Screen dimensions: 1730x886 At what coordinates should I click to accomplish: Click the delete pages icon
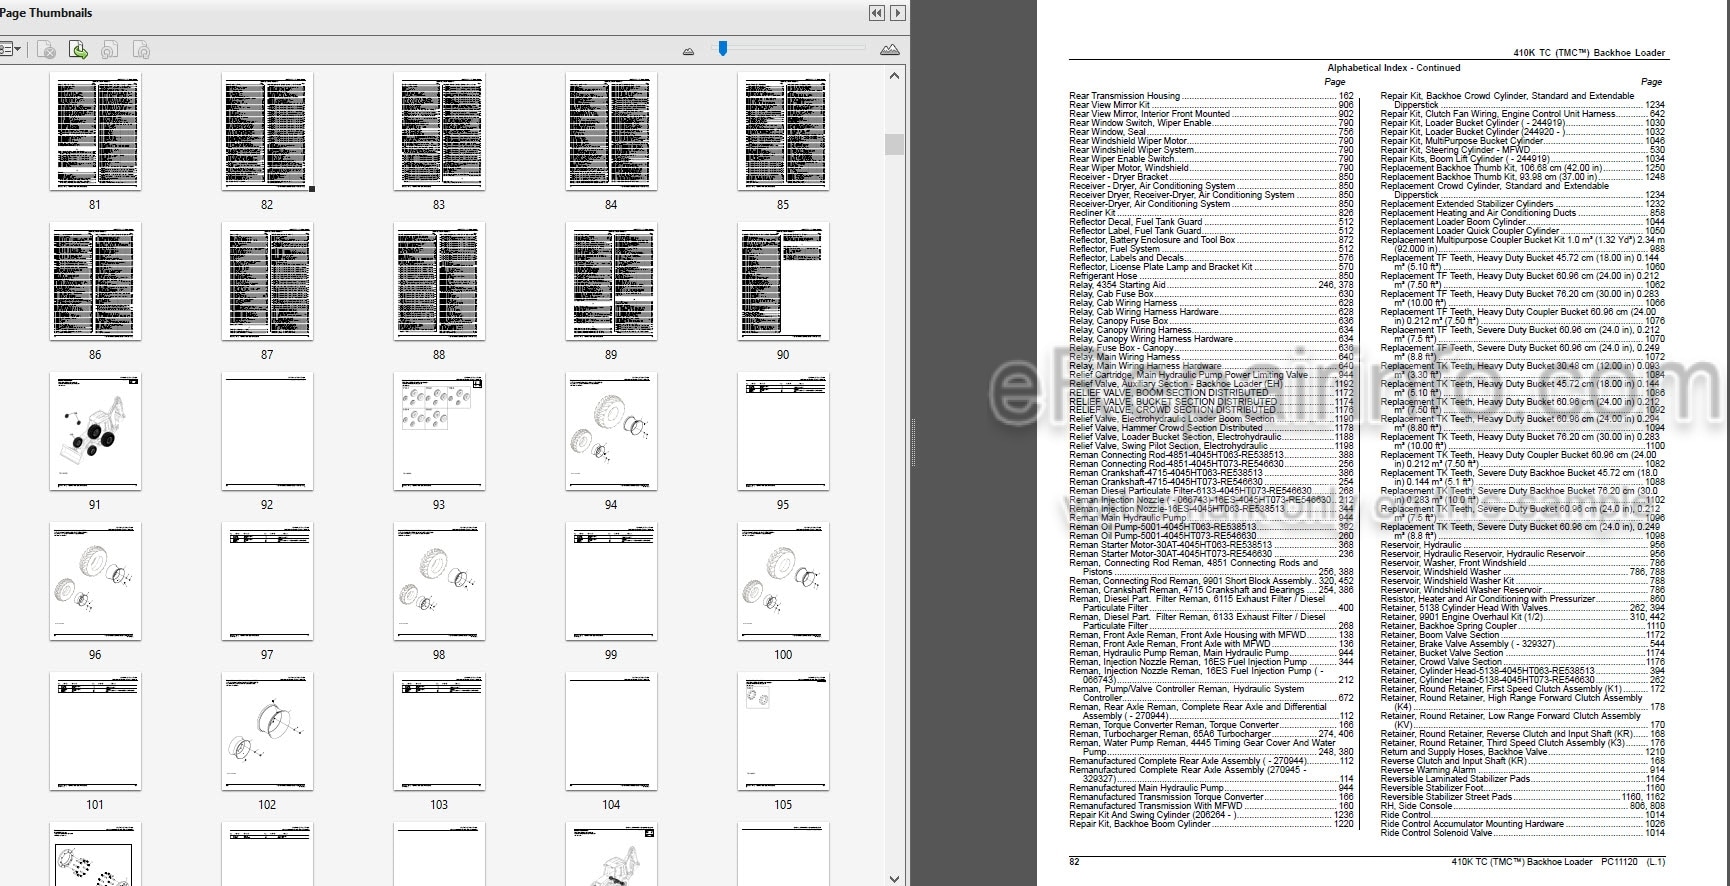point(46,49)
